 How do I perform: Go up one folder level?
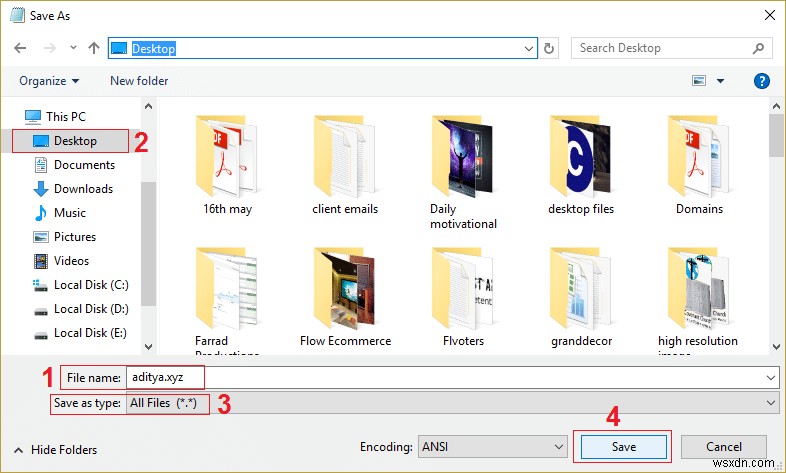[94, 48]
